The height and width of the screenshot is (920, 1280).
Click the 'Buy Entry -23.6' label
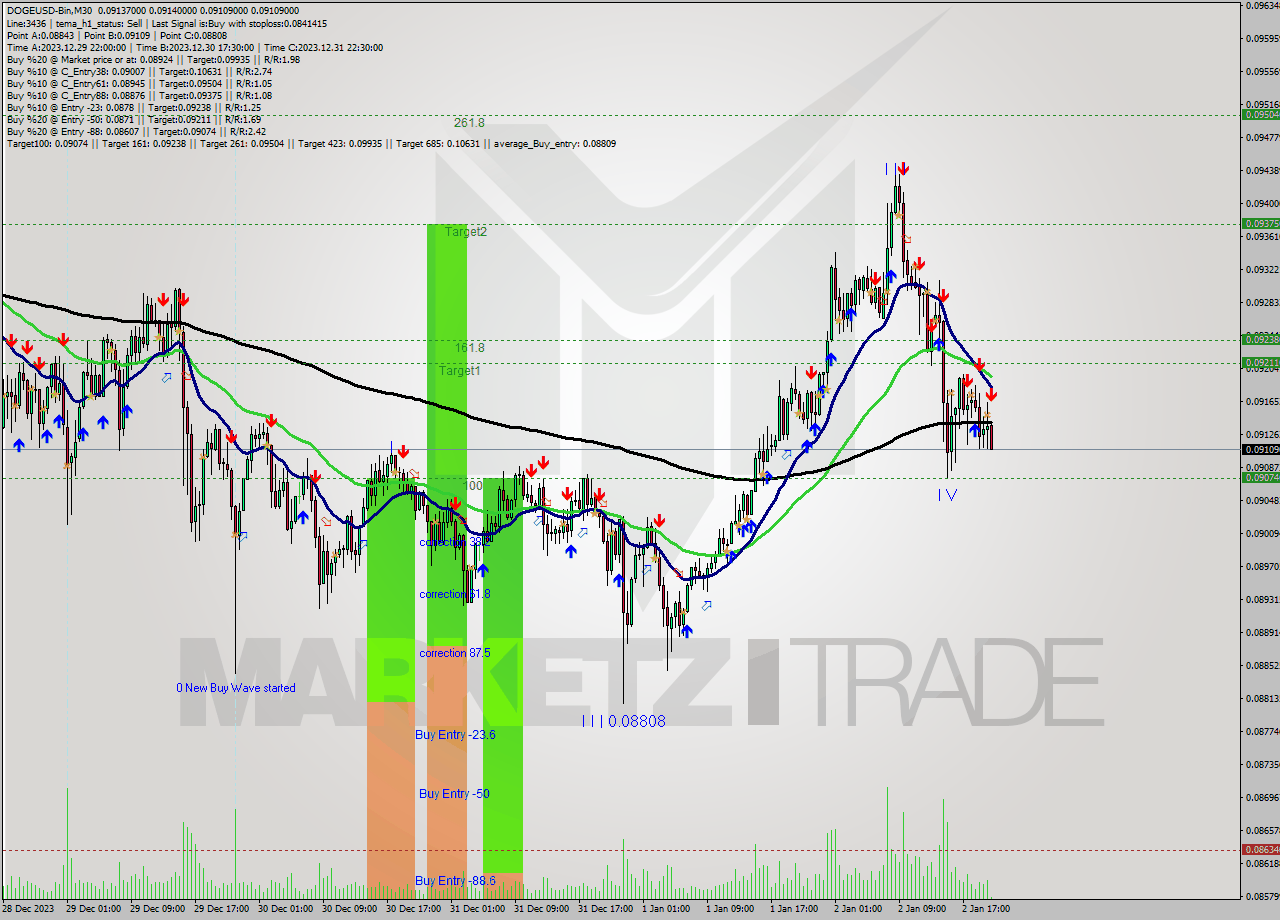455,735
